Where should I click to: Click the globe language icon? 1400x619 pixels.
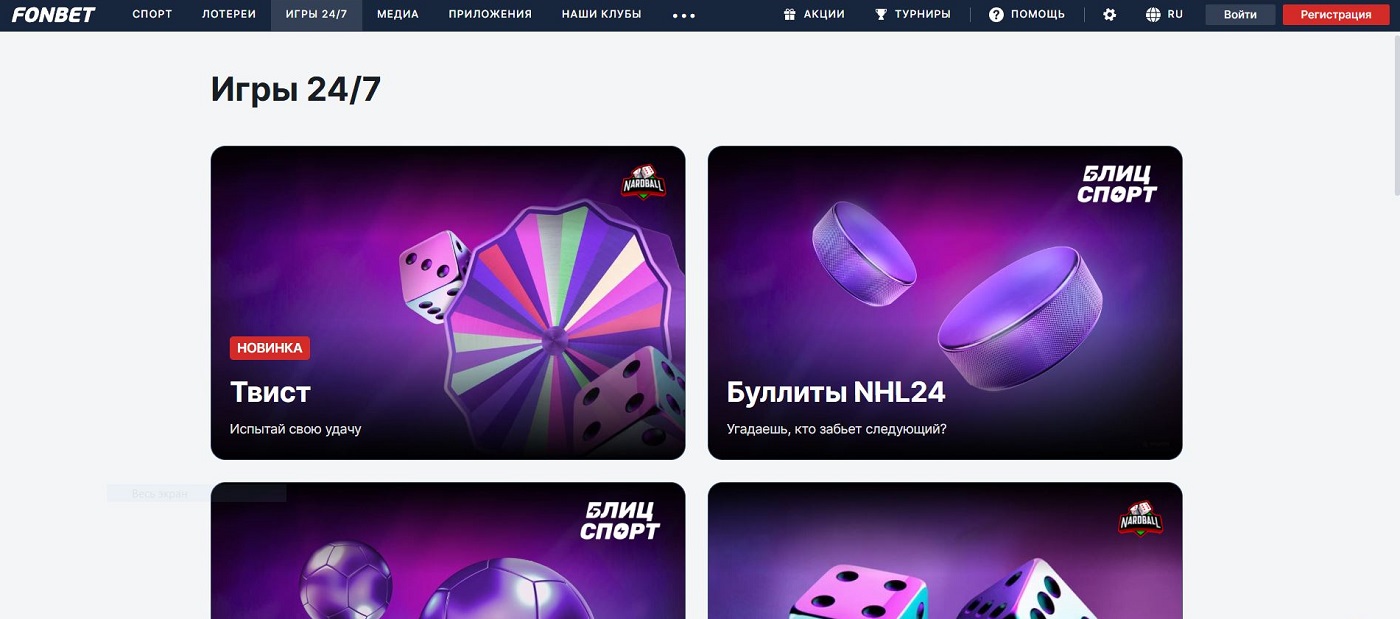pos(1153,15)
